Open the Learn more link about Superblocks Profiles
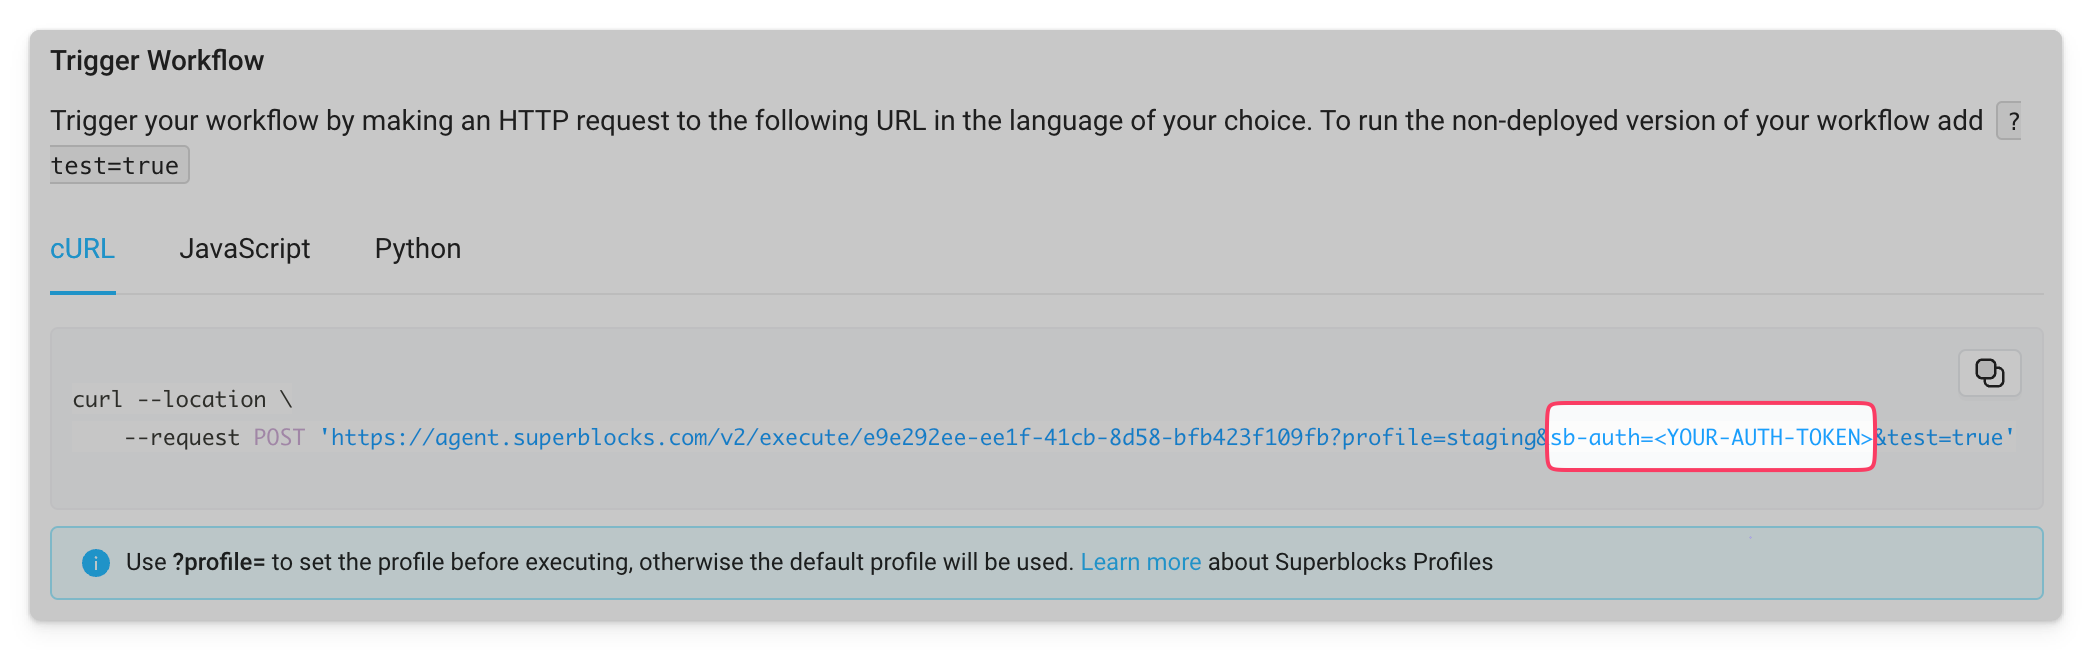This screenshot has width=2092, height=650. coord(1141,562)
